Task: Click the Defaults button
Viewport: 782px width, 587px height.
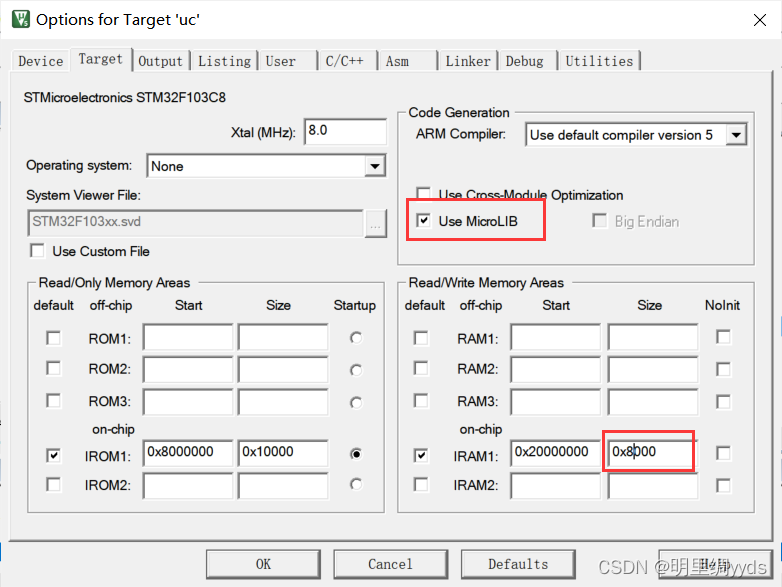Action: tap(518, 564)
